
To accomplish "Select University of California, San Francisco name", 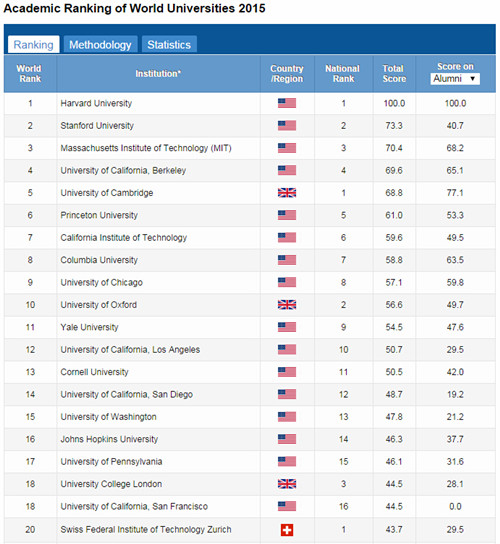I will point(134,507).
